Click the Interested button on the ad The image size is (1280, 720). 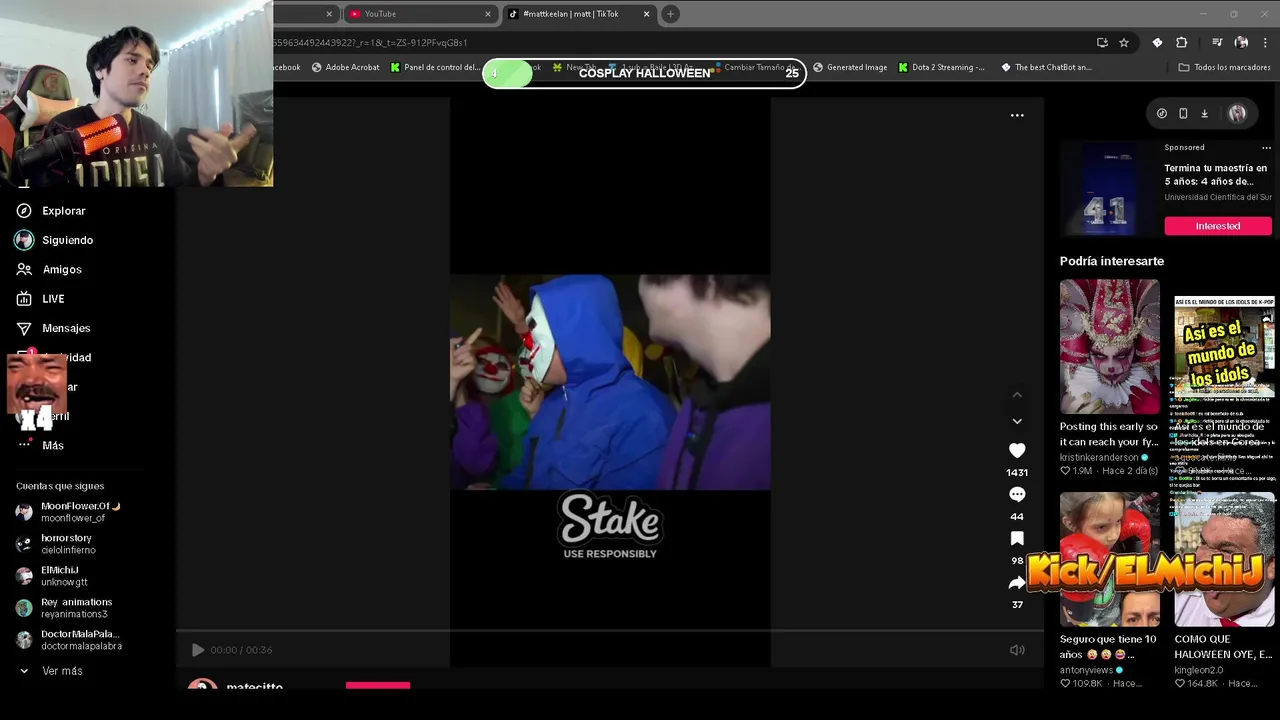(x=1218, y=226)
